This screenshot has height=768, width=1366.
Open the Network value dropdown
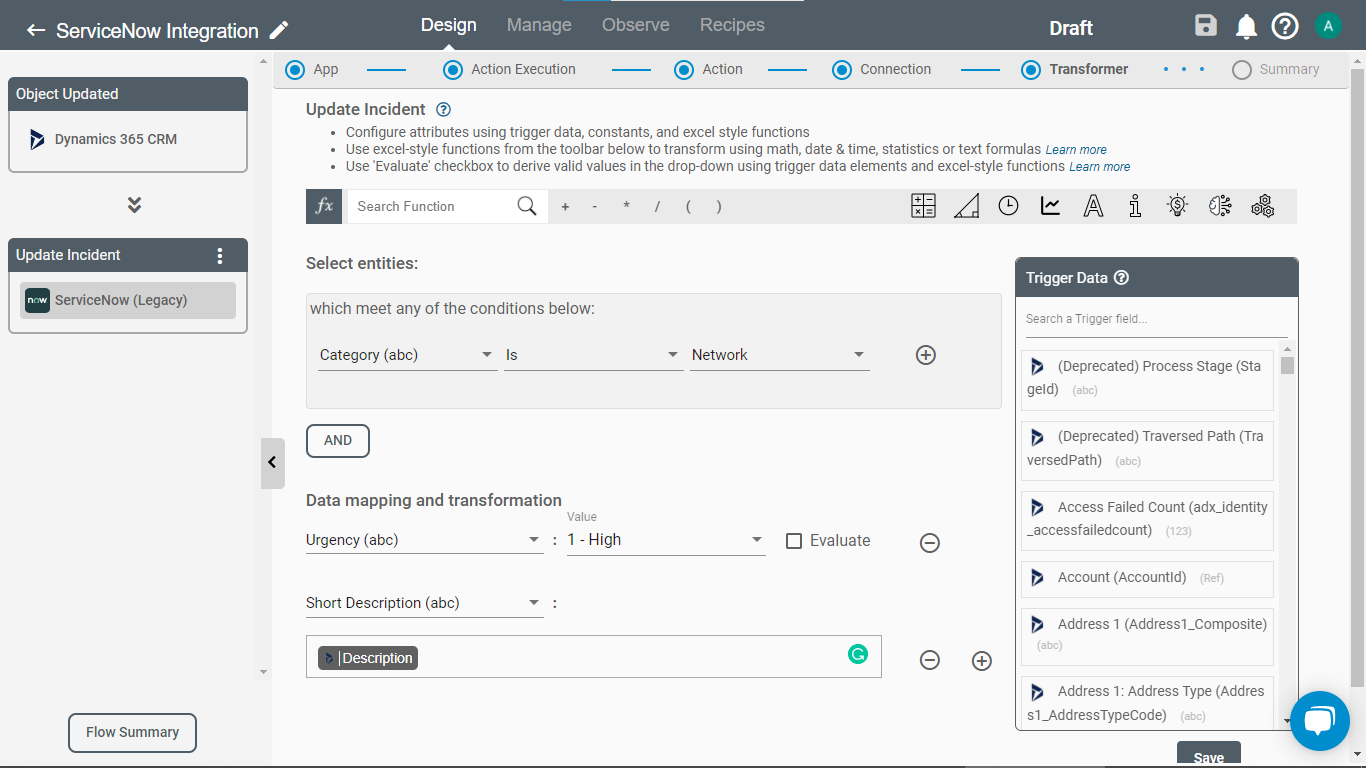(779, 355)
